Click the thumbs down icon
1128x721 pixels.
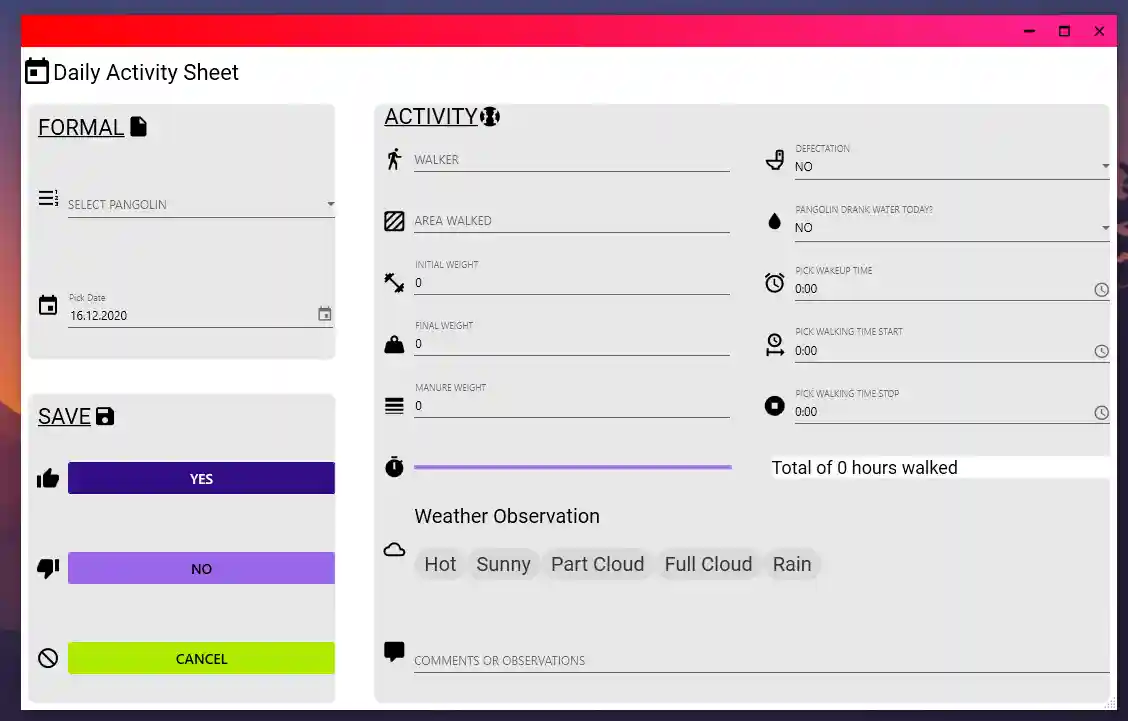(48, 568)
